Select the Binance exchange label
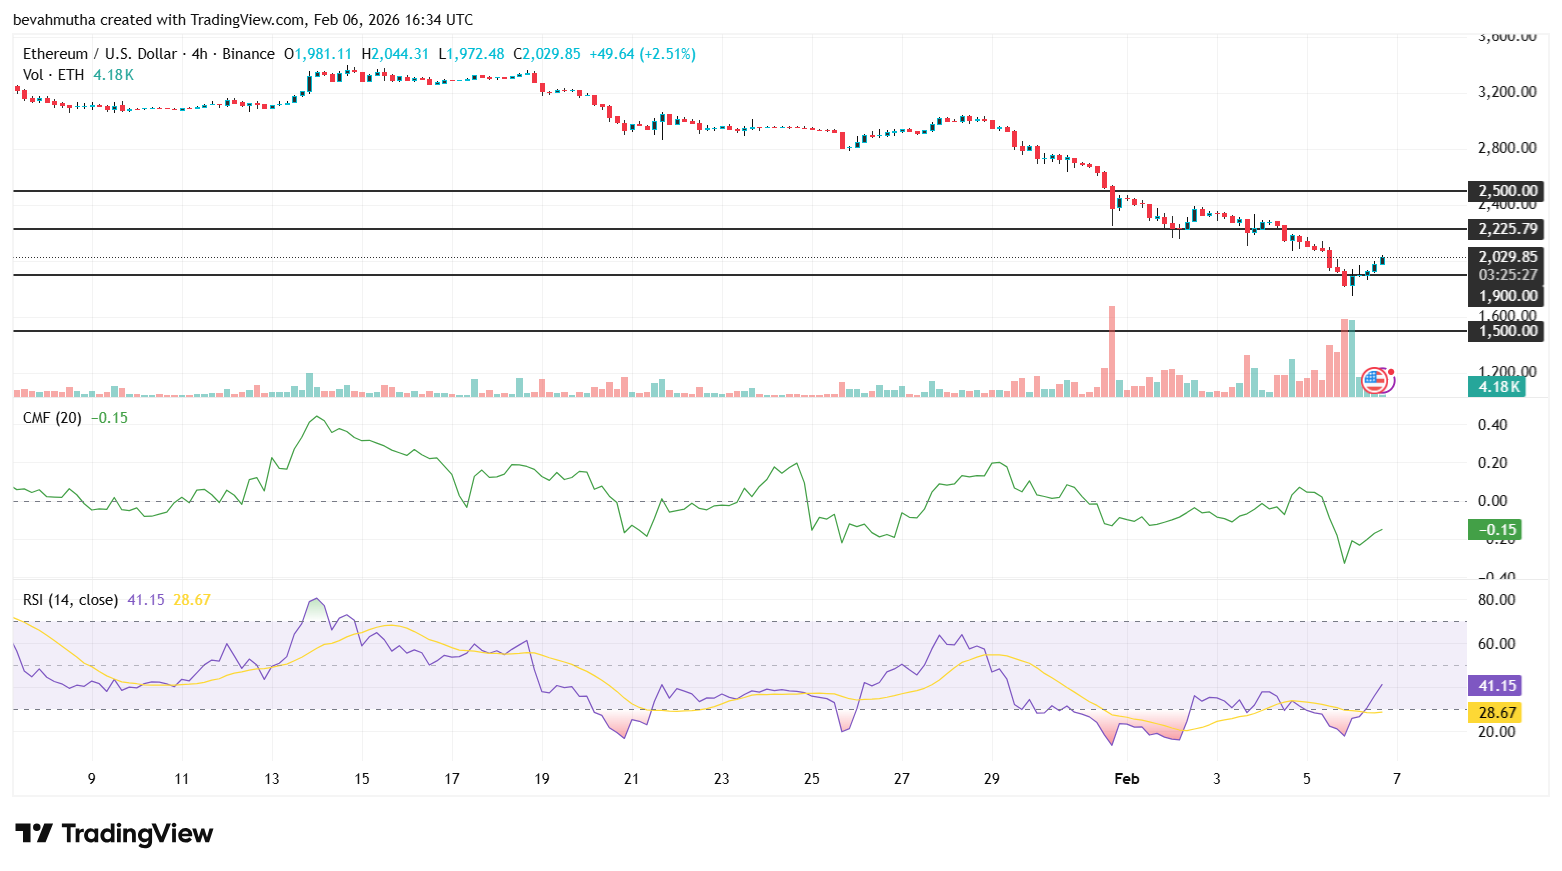Image resolution: width=1562 pixels, height=871 pixels. click(x=245, y=54)
